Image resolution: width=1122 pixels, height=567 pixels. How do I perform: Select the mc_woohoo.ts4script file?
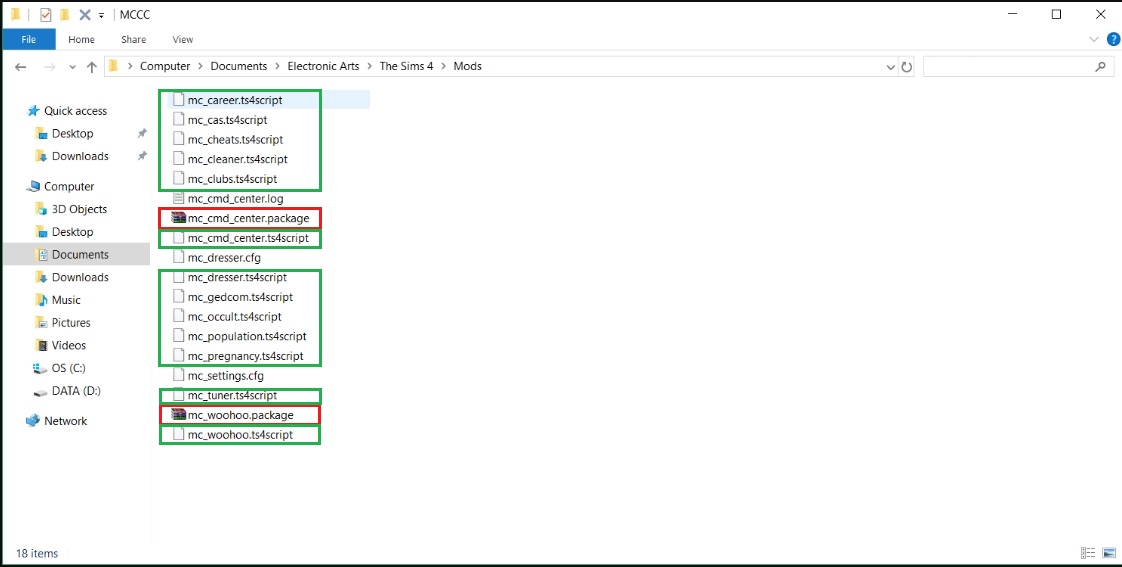pos(240,435)
